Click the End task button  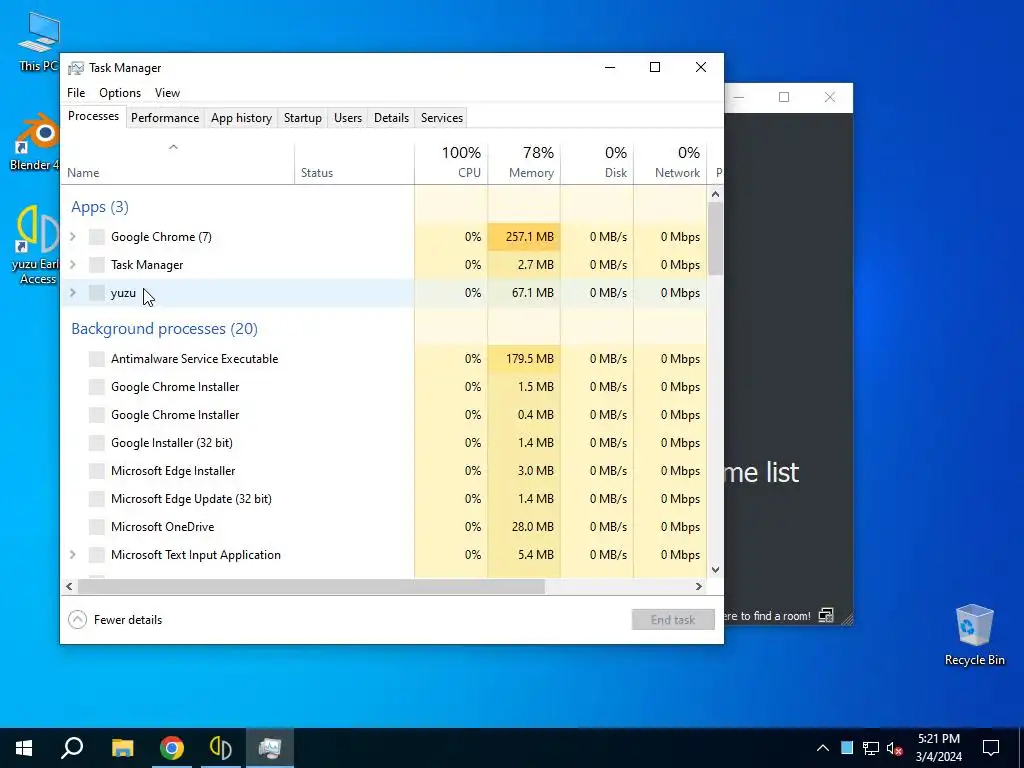click(673, 620)
